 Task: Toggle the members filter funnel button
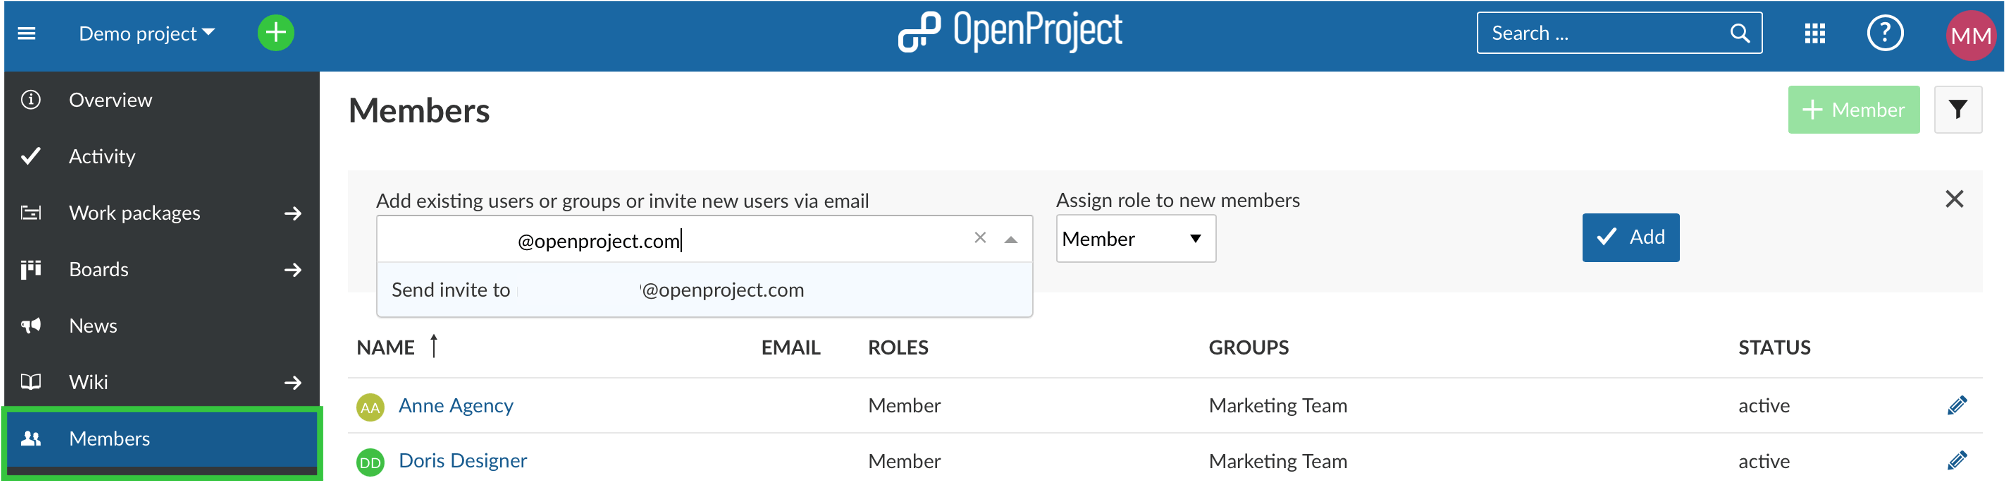pos(1957,110)
